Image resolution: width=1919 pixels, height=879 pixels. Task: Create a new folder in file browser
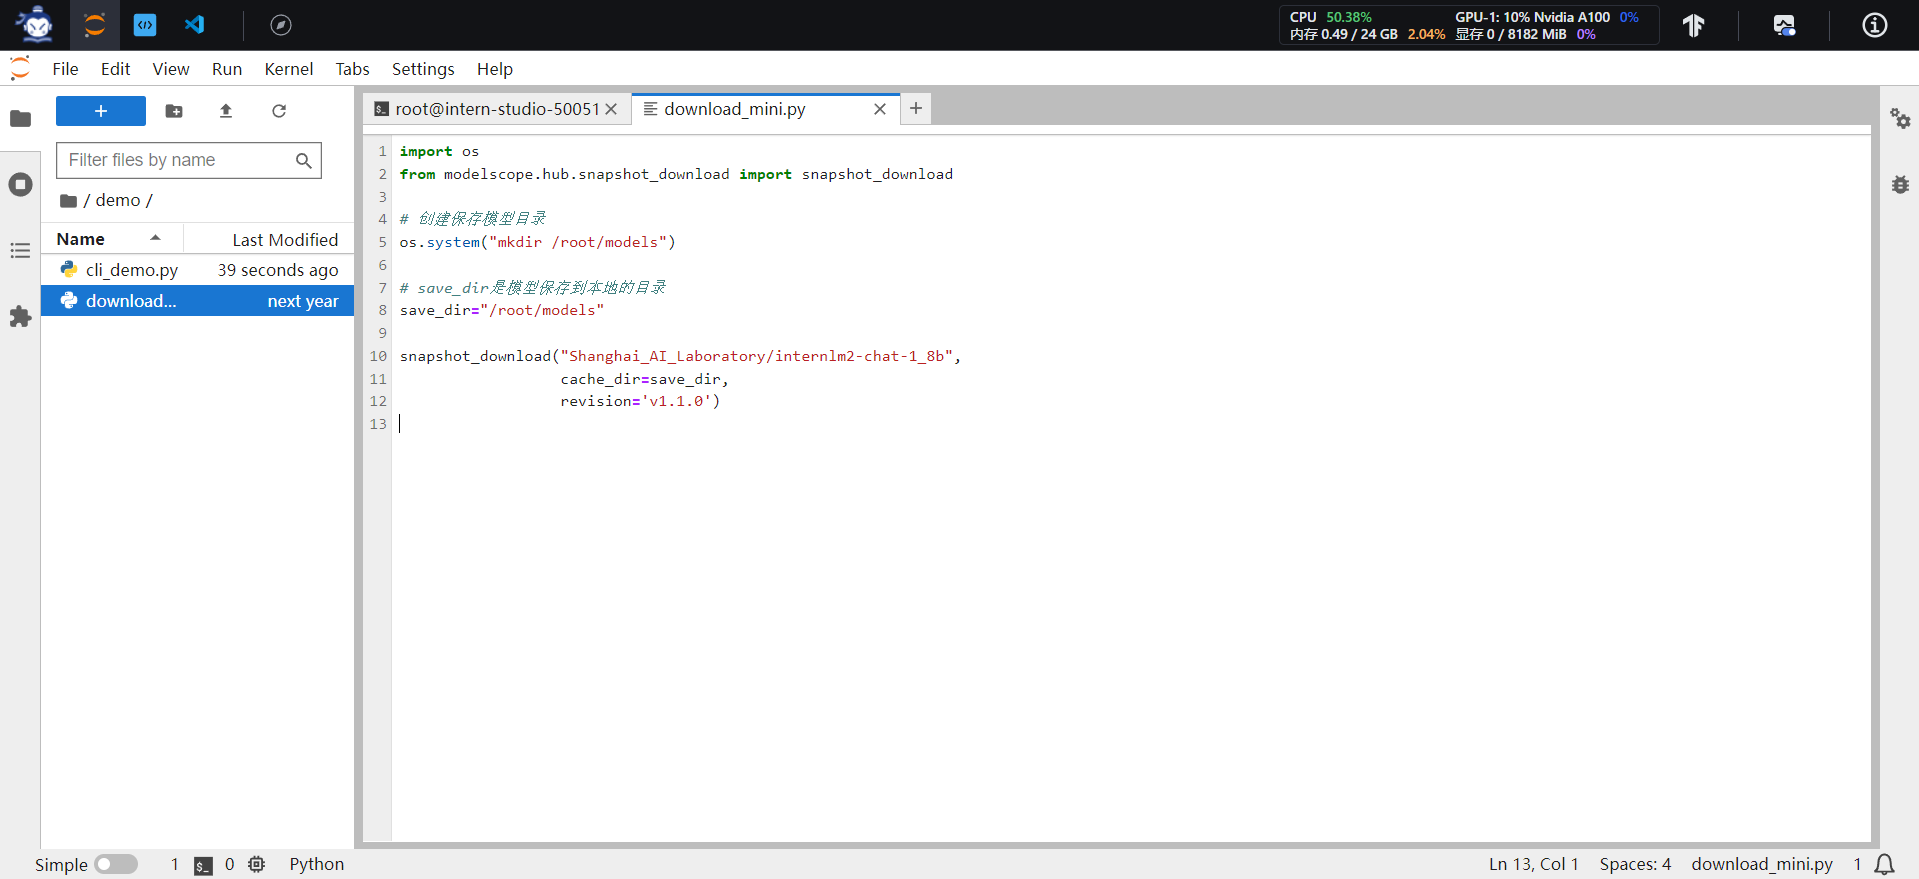click(x=174, y=111)
